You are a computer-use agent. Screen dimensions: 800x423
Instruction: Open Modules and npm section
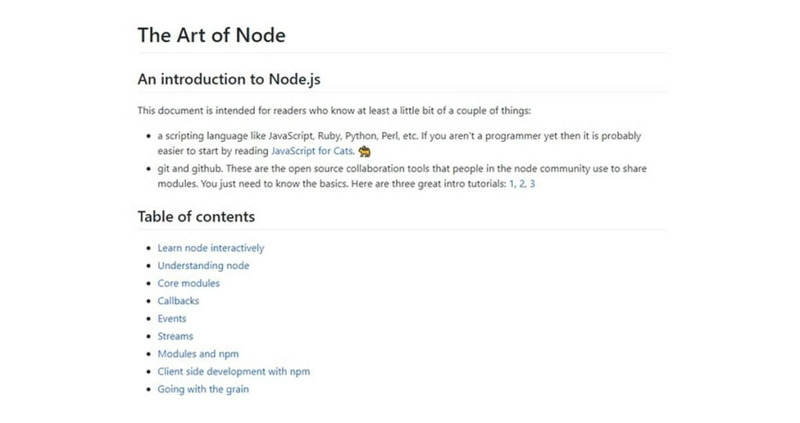click(198, 354)
